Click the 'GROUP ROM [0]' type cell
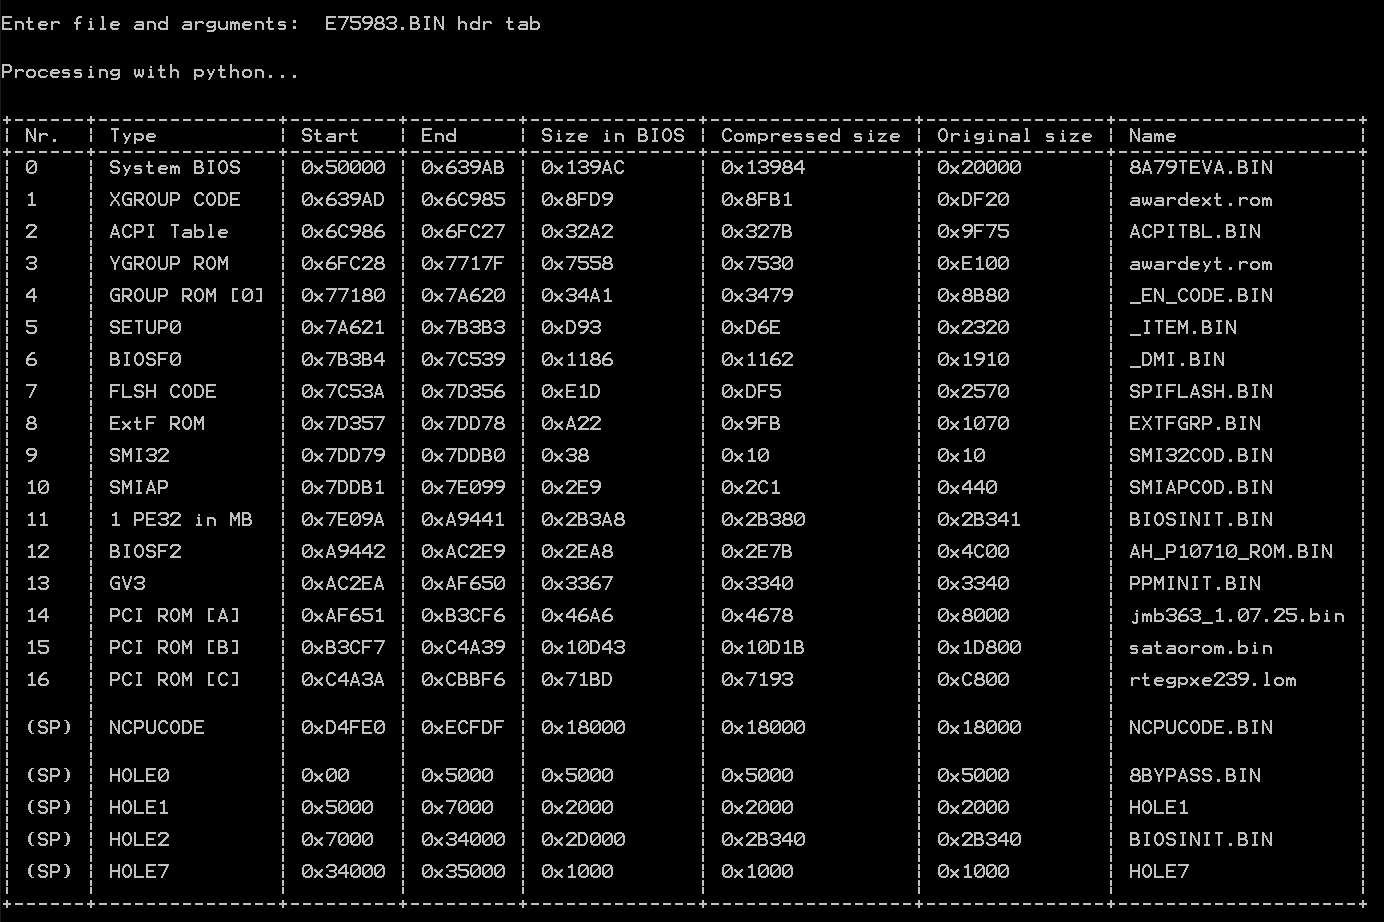The height and width of the screenshot is (922, 1384). tap(187, 296)
